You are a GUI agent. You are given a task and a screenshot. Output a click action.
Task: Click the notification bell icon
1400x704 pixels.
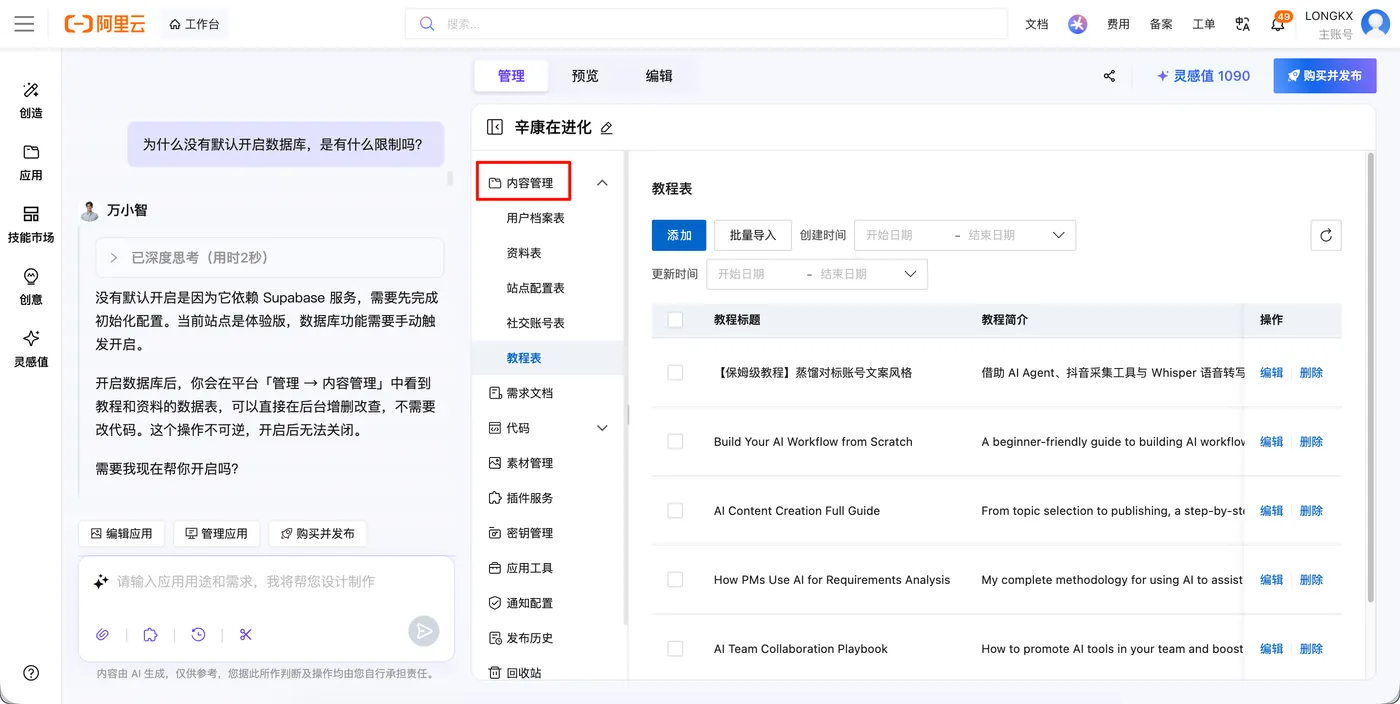point(1277,24)
